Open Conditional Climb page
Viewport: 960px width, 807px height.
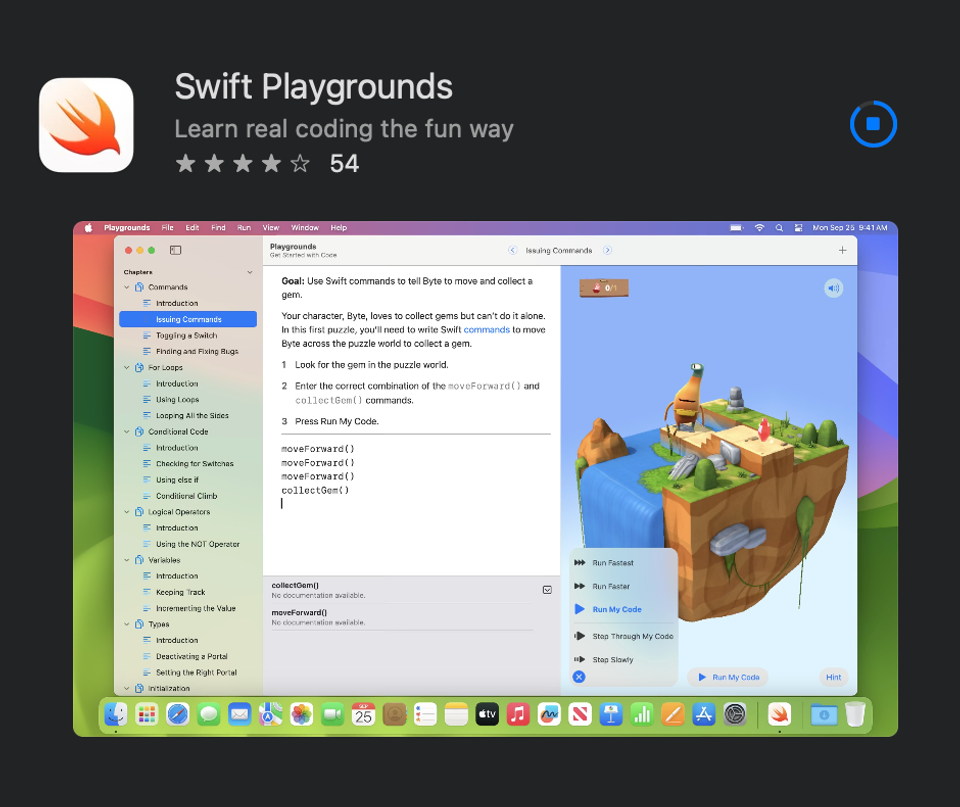188,496
